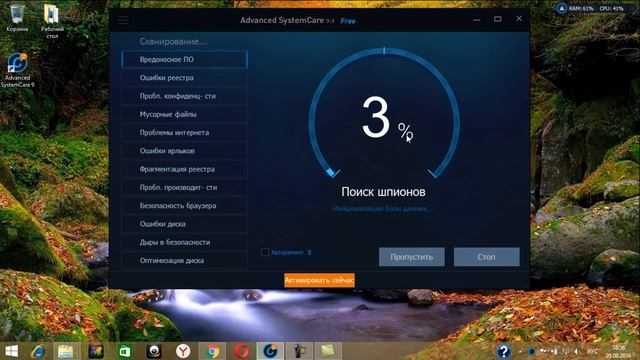Launch Opera browser from taskbar

[x=241, y=351]
